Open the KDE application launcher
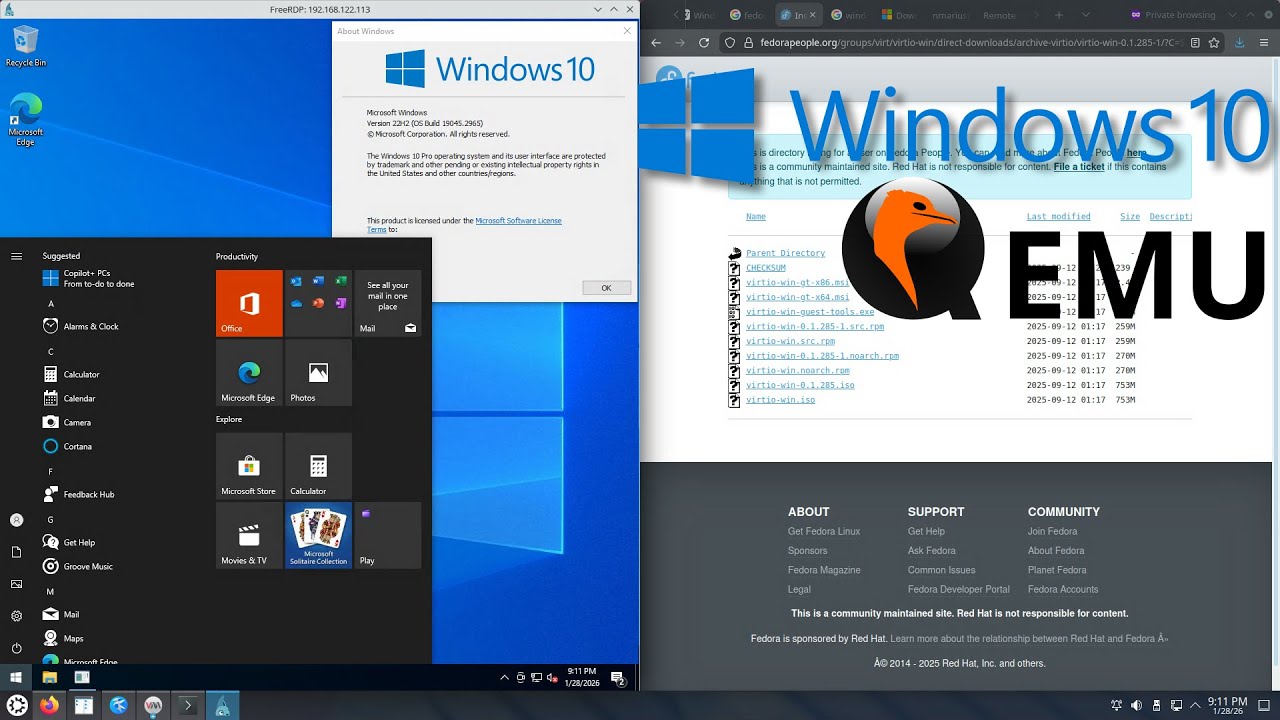Image resolution: width=1280 pixels, height=720 pixels. [x=17, y=705]
